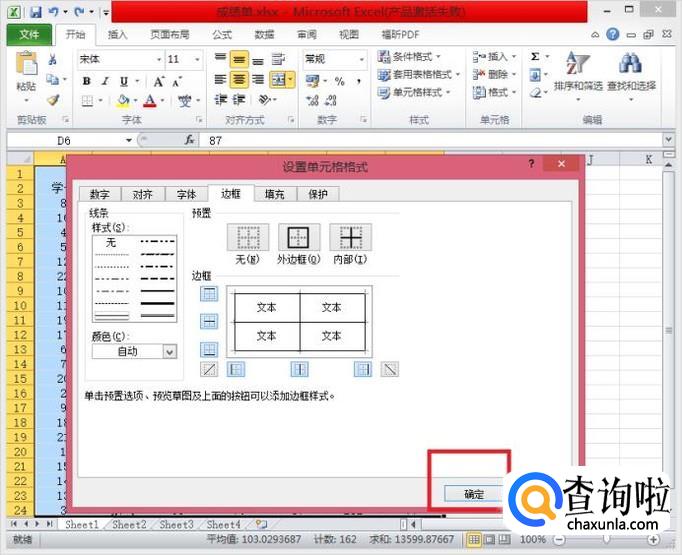Click the Merge and Center icon
This screenshot has height=555, width=682.
[278, 79]
